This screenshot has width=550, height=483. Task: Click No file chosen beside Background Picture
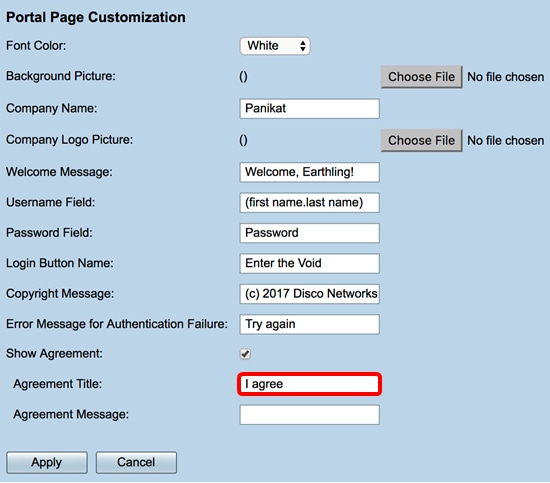click(x=506, y=77)
